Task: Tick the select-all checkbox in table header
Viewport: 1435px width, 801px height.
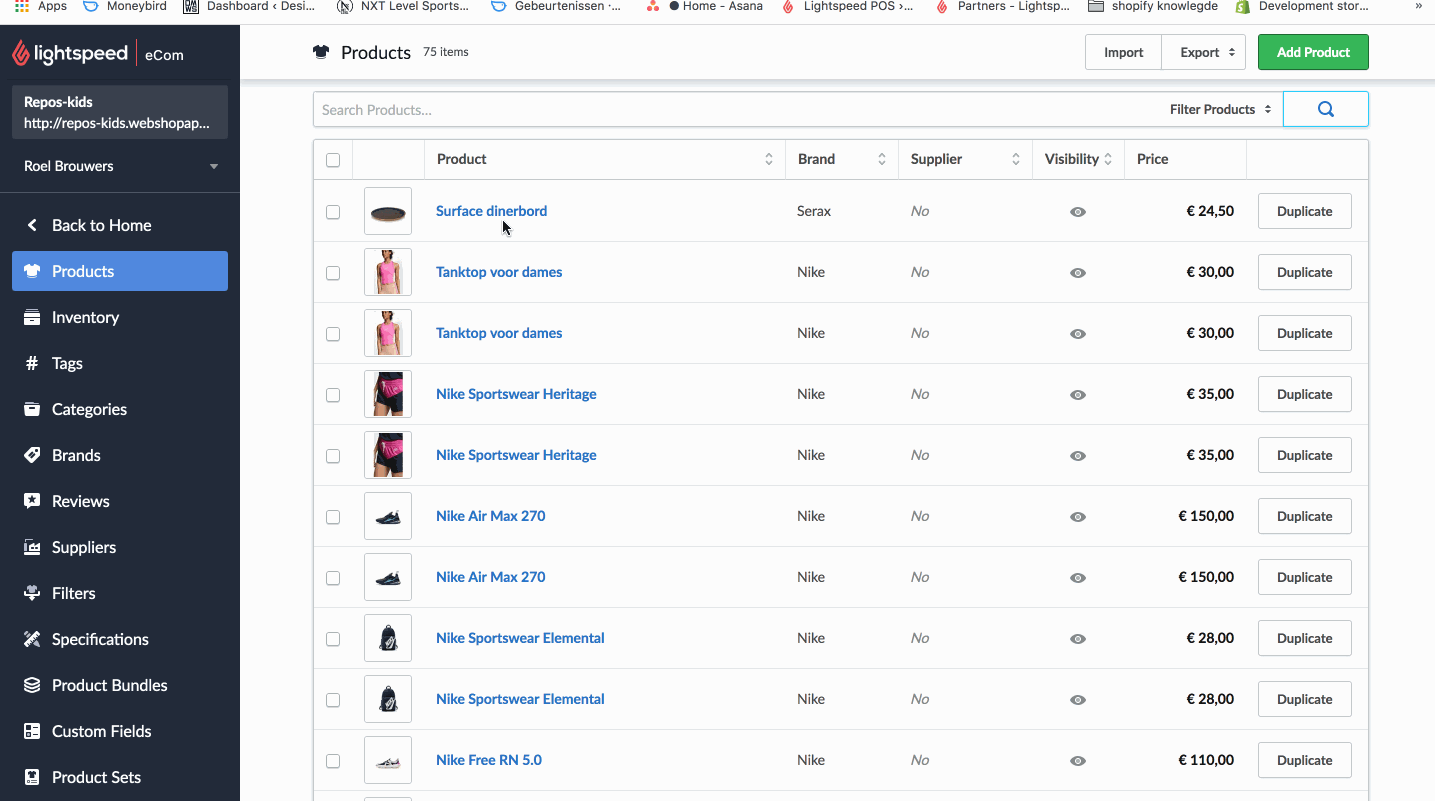Action: [333, 160]
